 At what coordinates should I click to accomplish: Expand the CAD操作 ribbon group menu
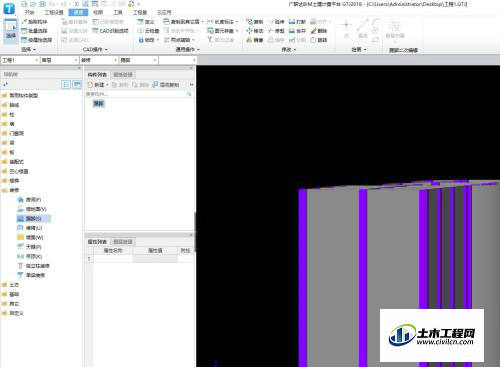(95, 49)
